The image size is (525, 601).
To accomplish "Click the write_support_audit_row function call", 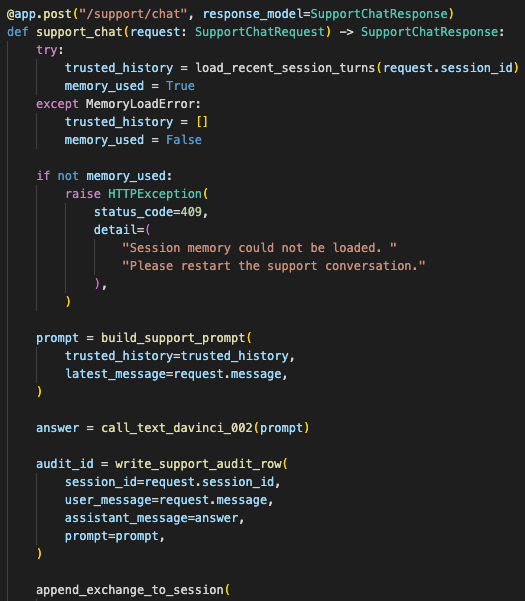I will click(x=198, y=464).
